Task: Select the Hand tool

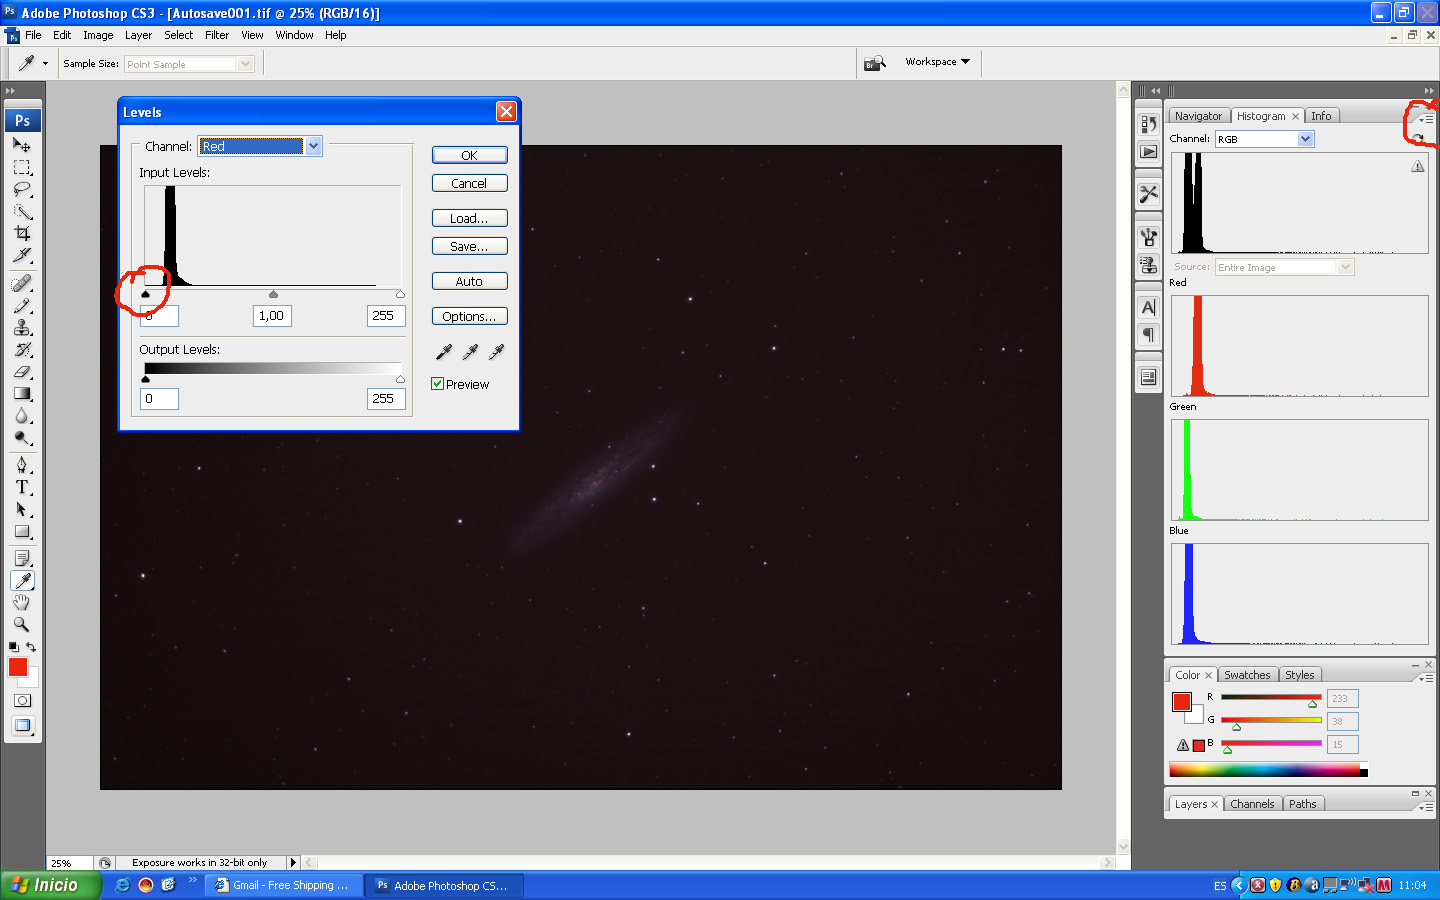Action: point(22,602)
